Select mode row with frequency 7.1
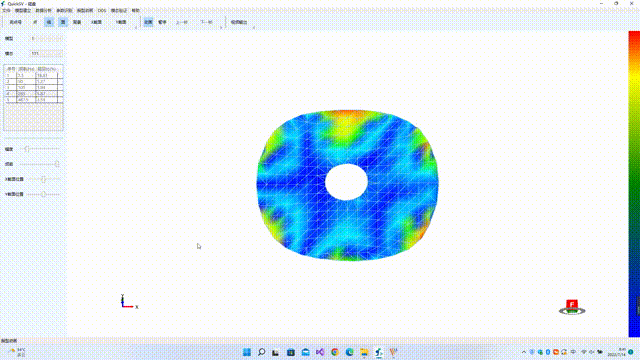The width and height of the screenshot is (640, 360). 33,76
